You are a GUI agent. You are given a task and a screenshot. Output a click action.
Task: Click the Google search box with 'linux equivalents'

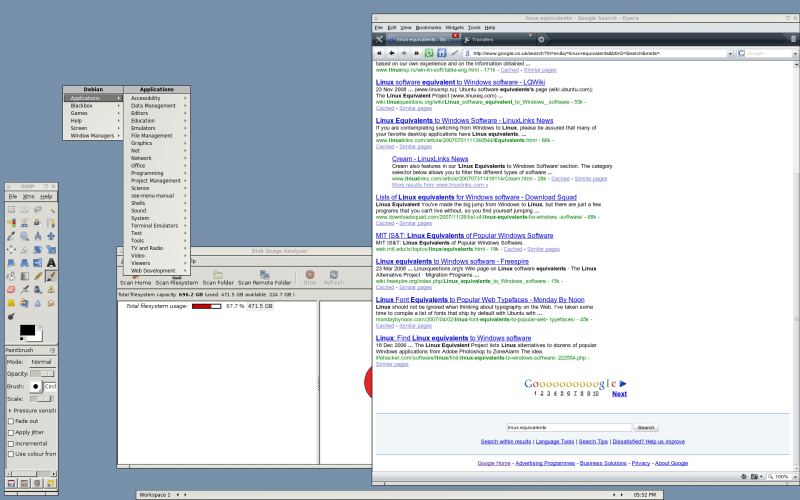569,428
